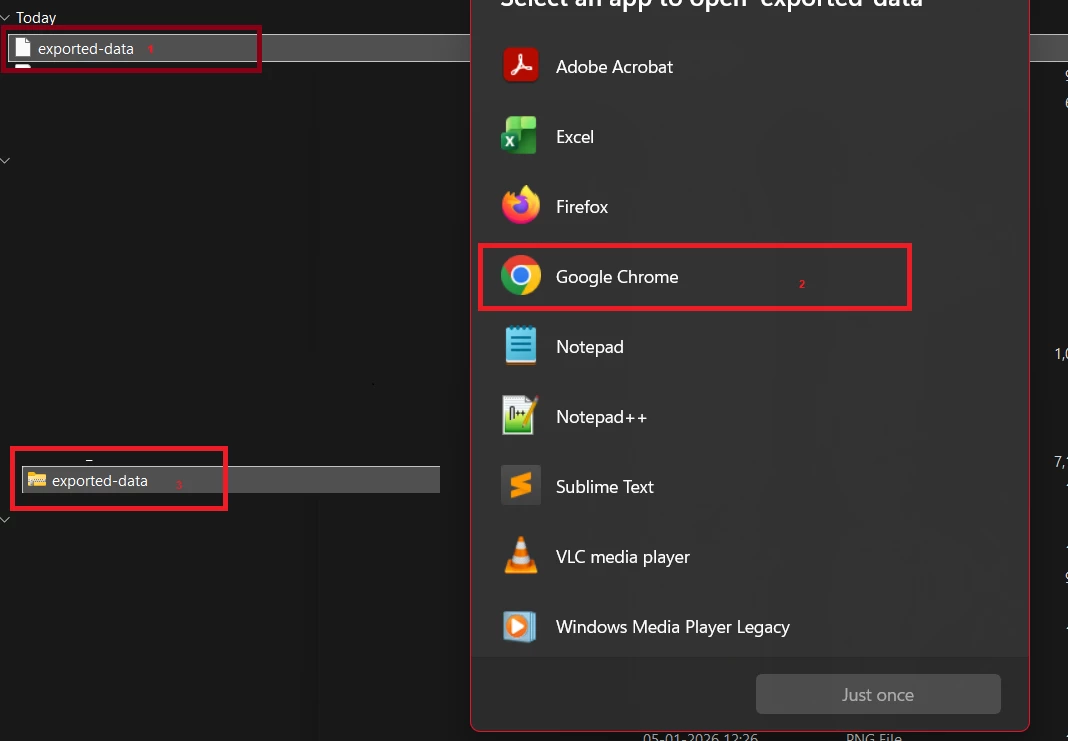Choose Windows Media Player Legacy
Screen dimensions: 1068x741
pyautogui.click(x=749, y=627)
